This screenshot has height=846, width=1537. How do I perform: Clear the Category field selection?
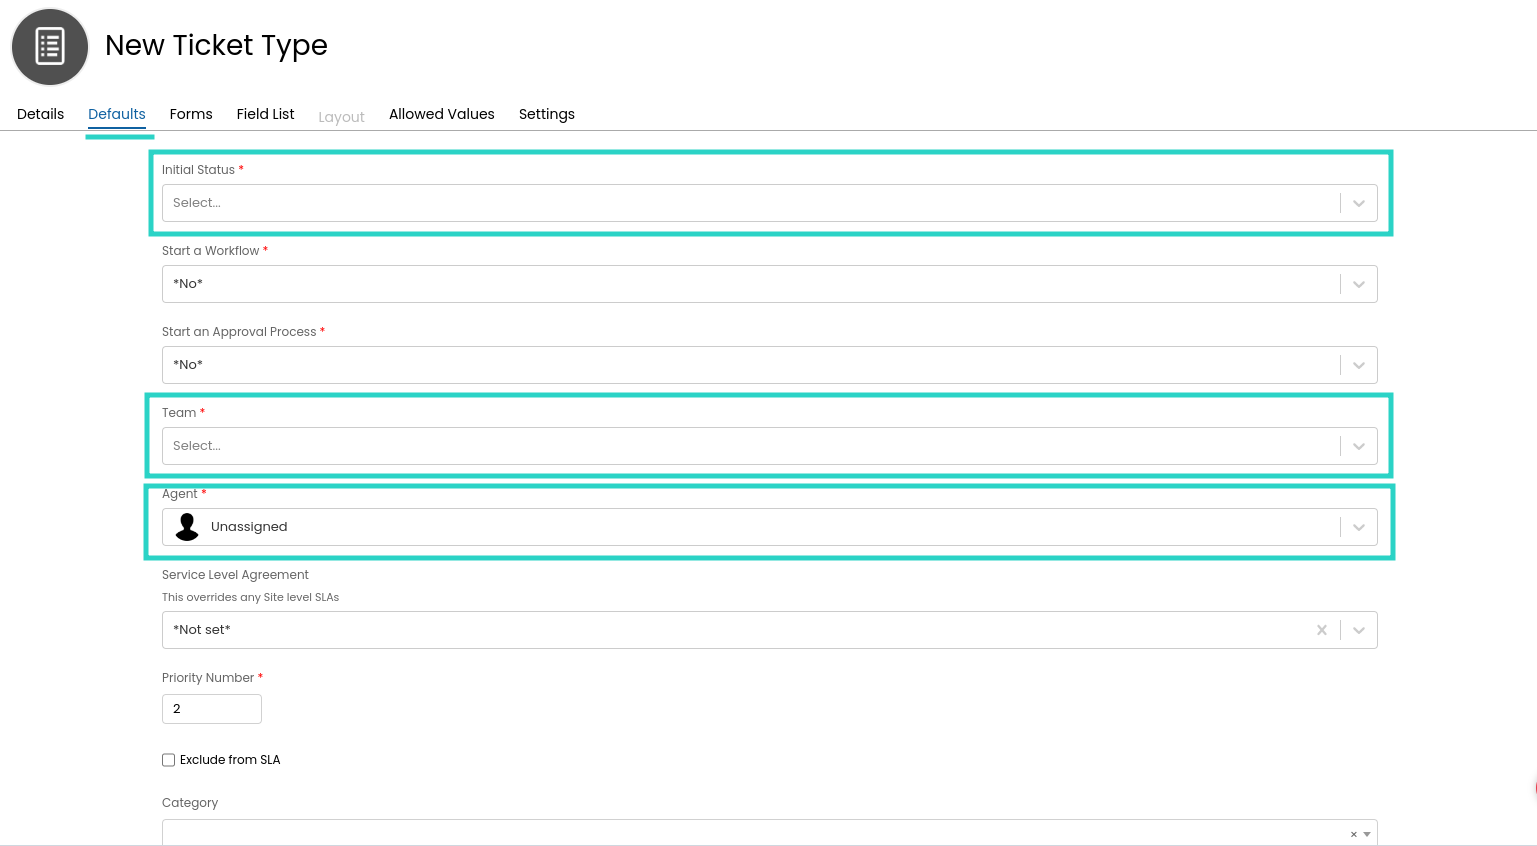(1354, 834)
